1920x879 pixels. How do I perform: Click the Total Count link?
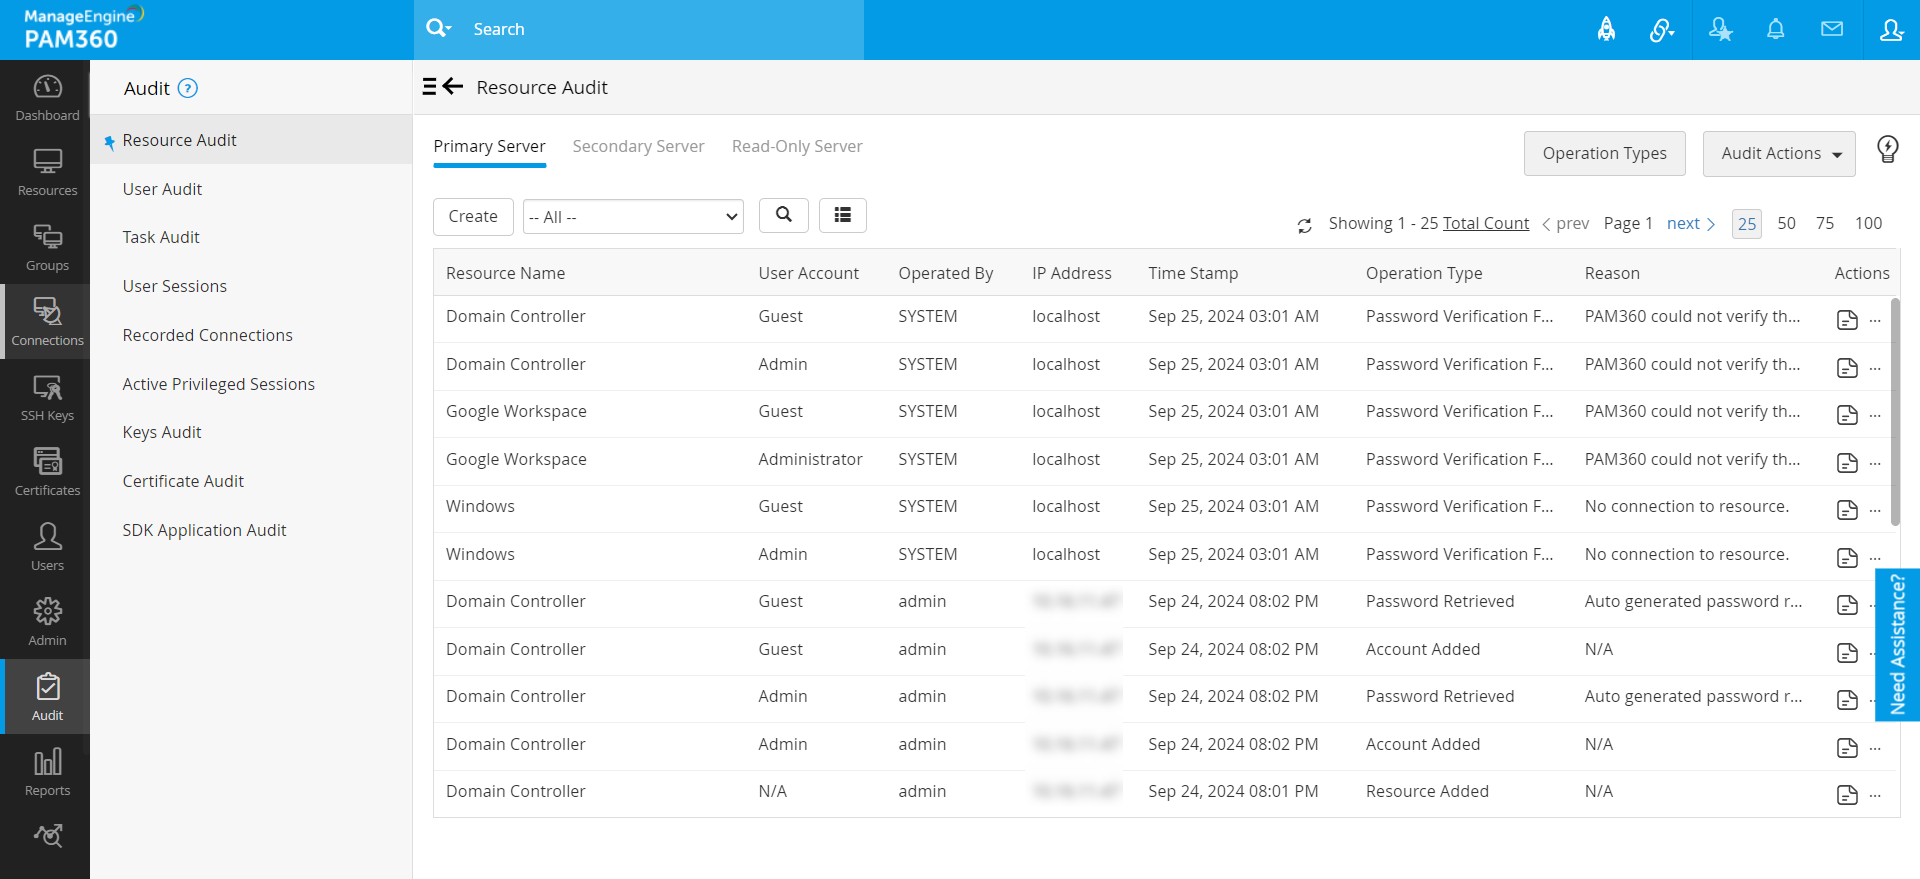coord(1486,223)
